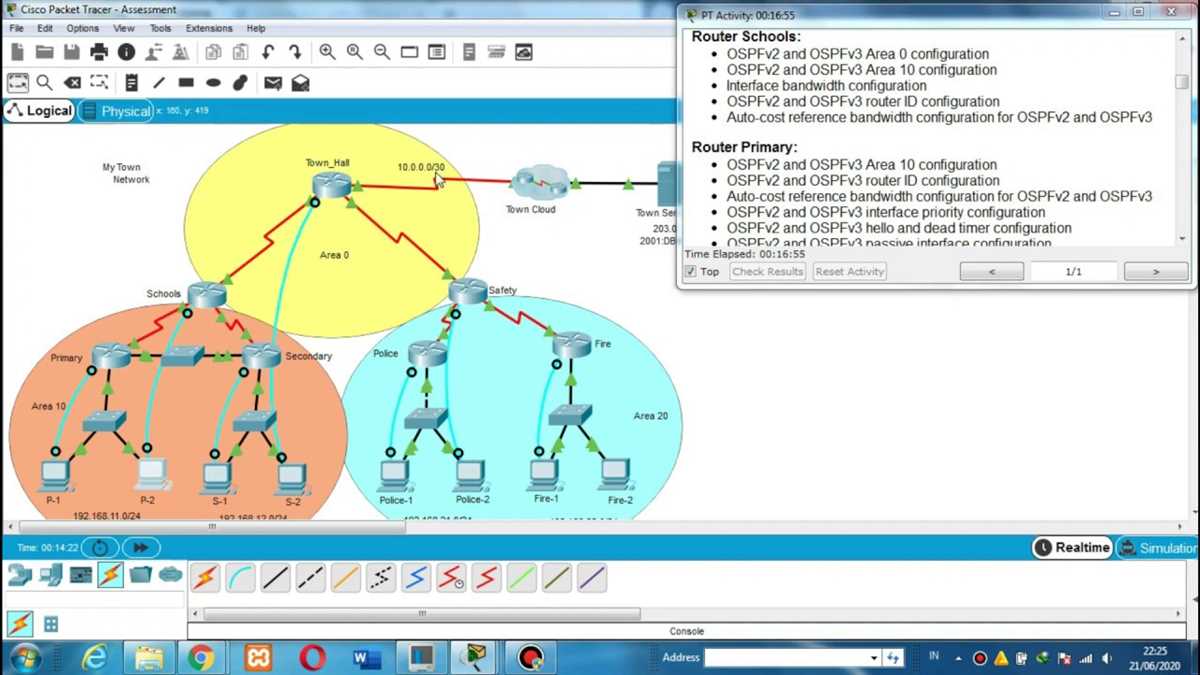
Task: Create a new file via toolbar icon
Action: point(17,52)
